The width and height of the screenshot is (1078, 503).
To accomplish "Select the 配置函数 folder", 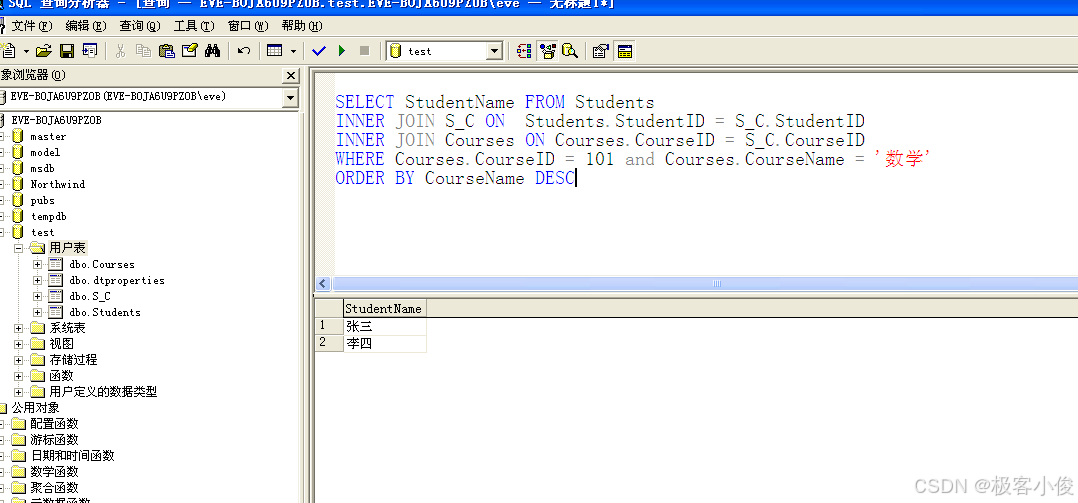I will (x=54, y=424).
